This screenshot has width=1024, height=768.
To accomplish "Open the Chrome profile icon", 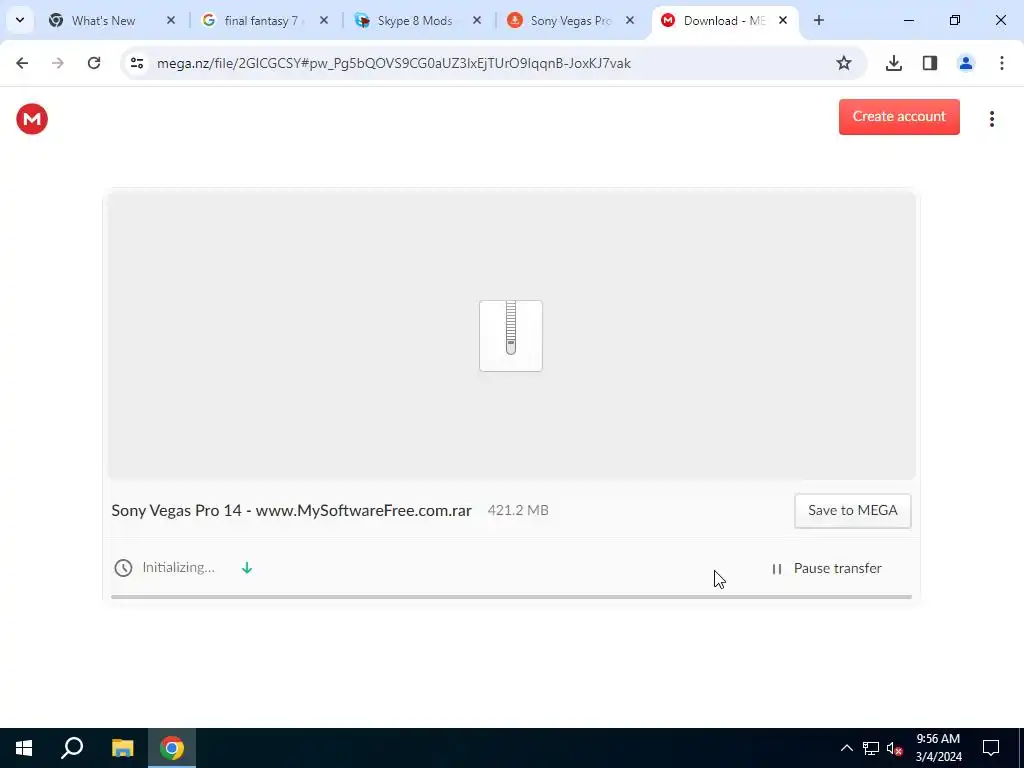I will (x=965, y=63).
